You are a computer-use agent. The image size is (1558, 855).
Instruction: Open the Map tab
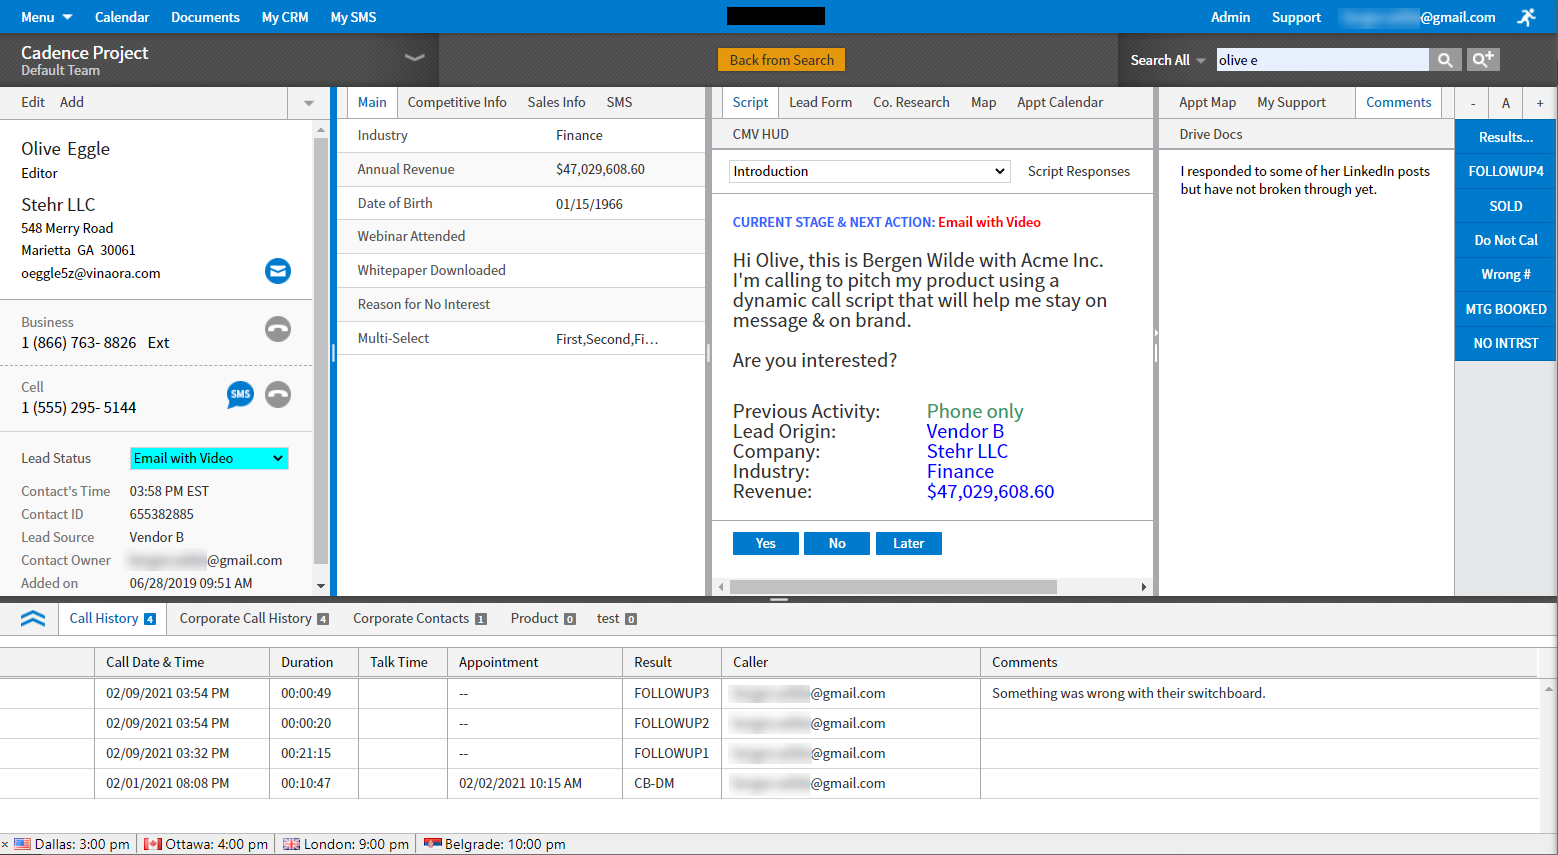coord(983,102)
